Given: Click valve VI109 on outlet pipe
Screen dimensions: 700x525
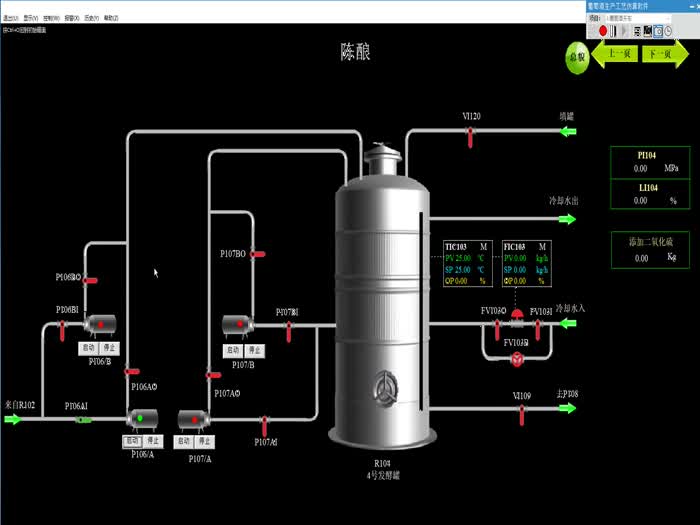Looking at the screenshot, I should (x=521, y=414).
